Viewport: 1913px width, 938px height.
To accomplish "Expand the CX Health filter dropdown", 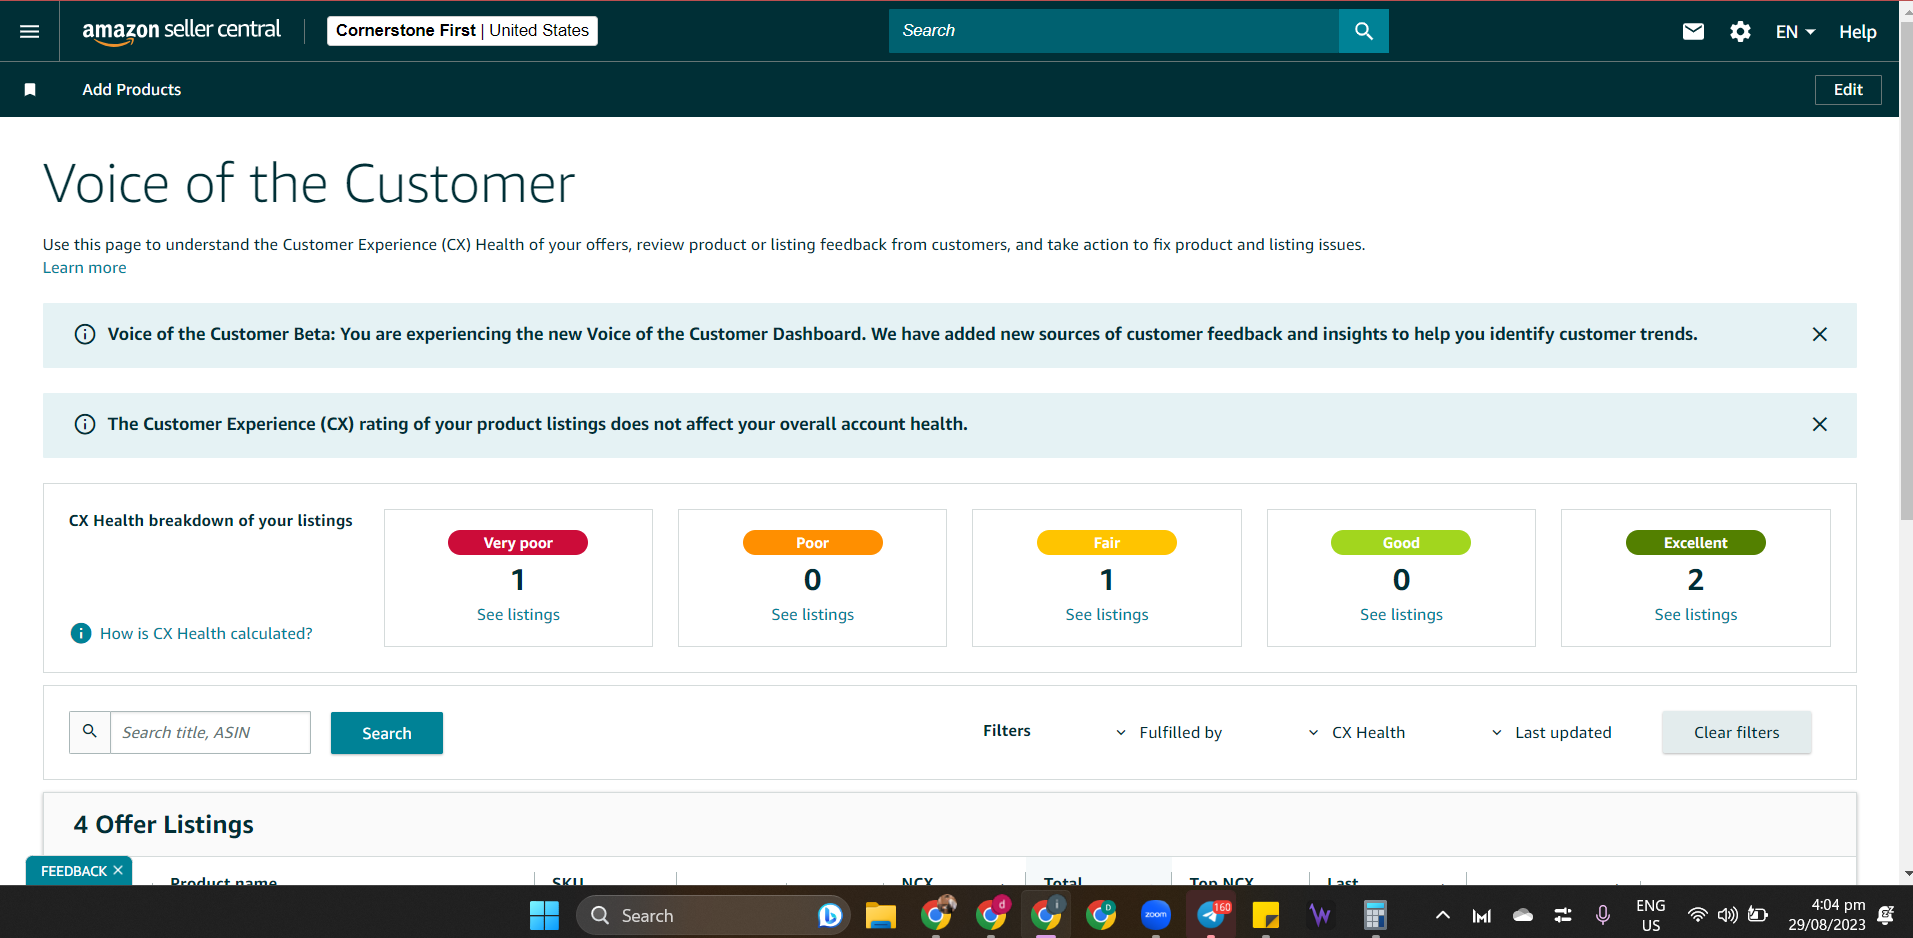I will pos(1357,733).
